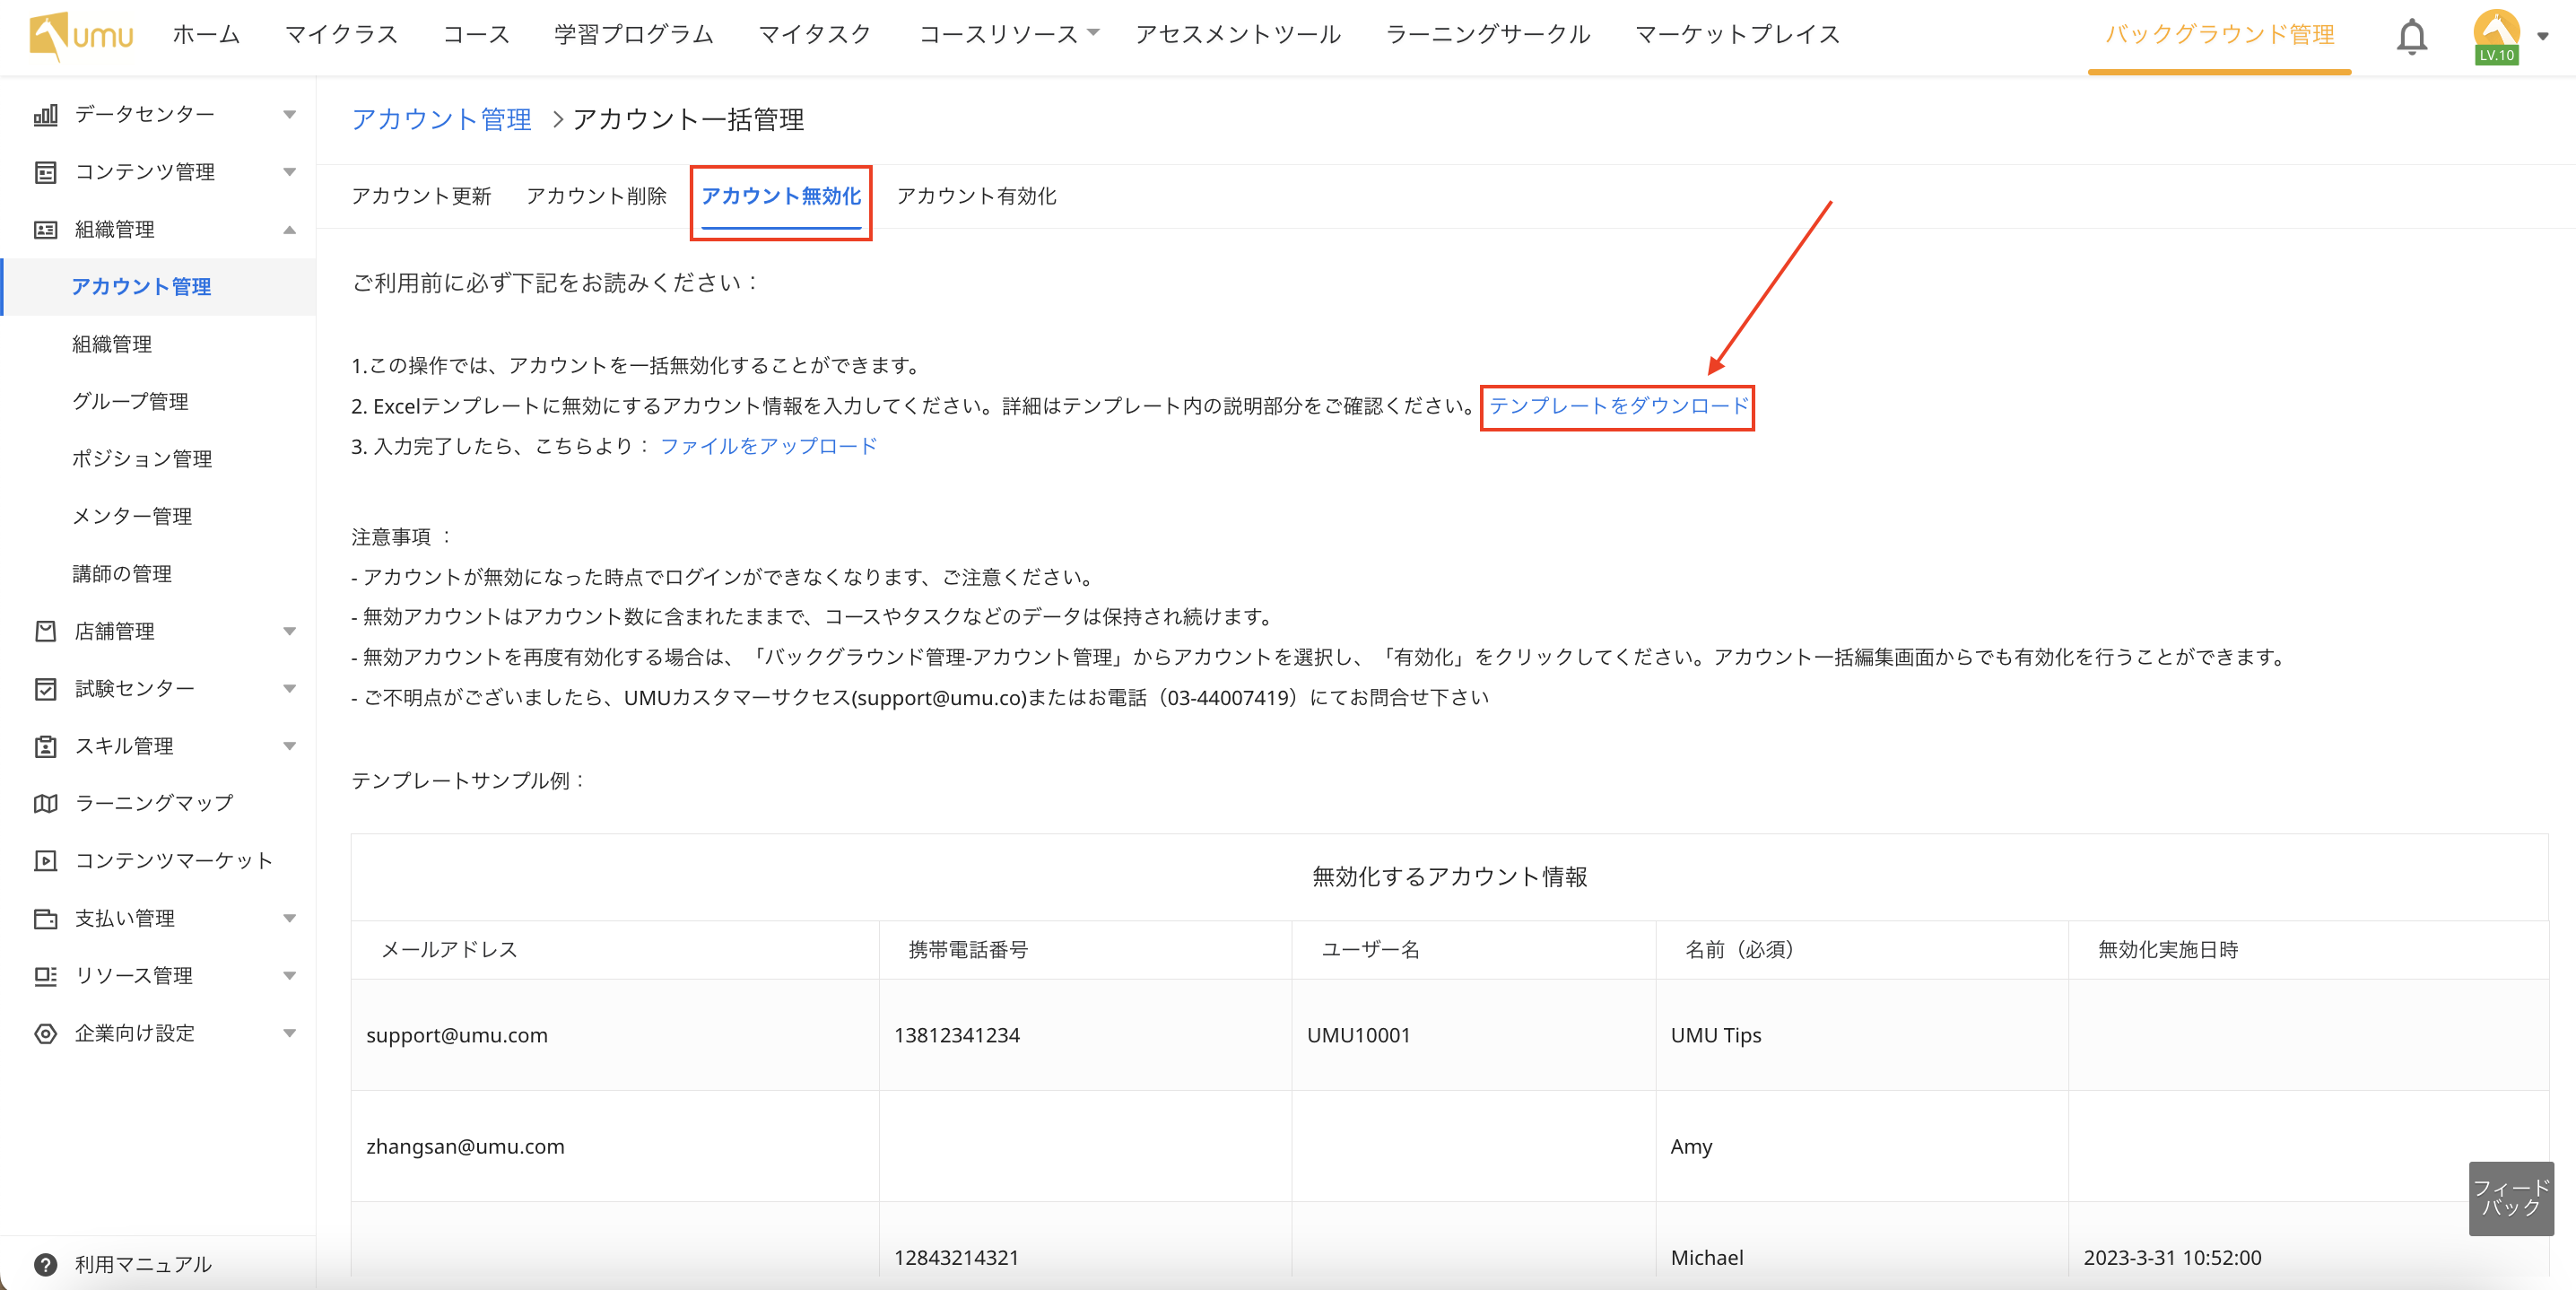Click the ファイルをアップロード link

coord(768,446)
